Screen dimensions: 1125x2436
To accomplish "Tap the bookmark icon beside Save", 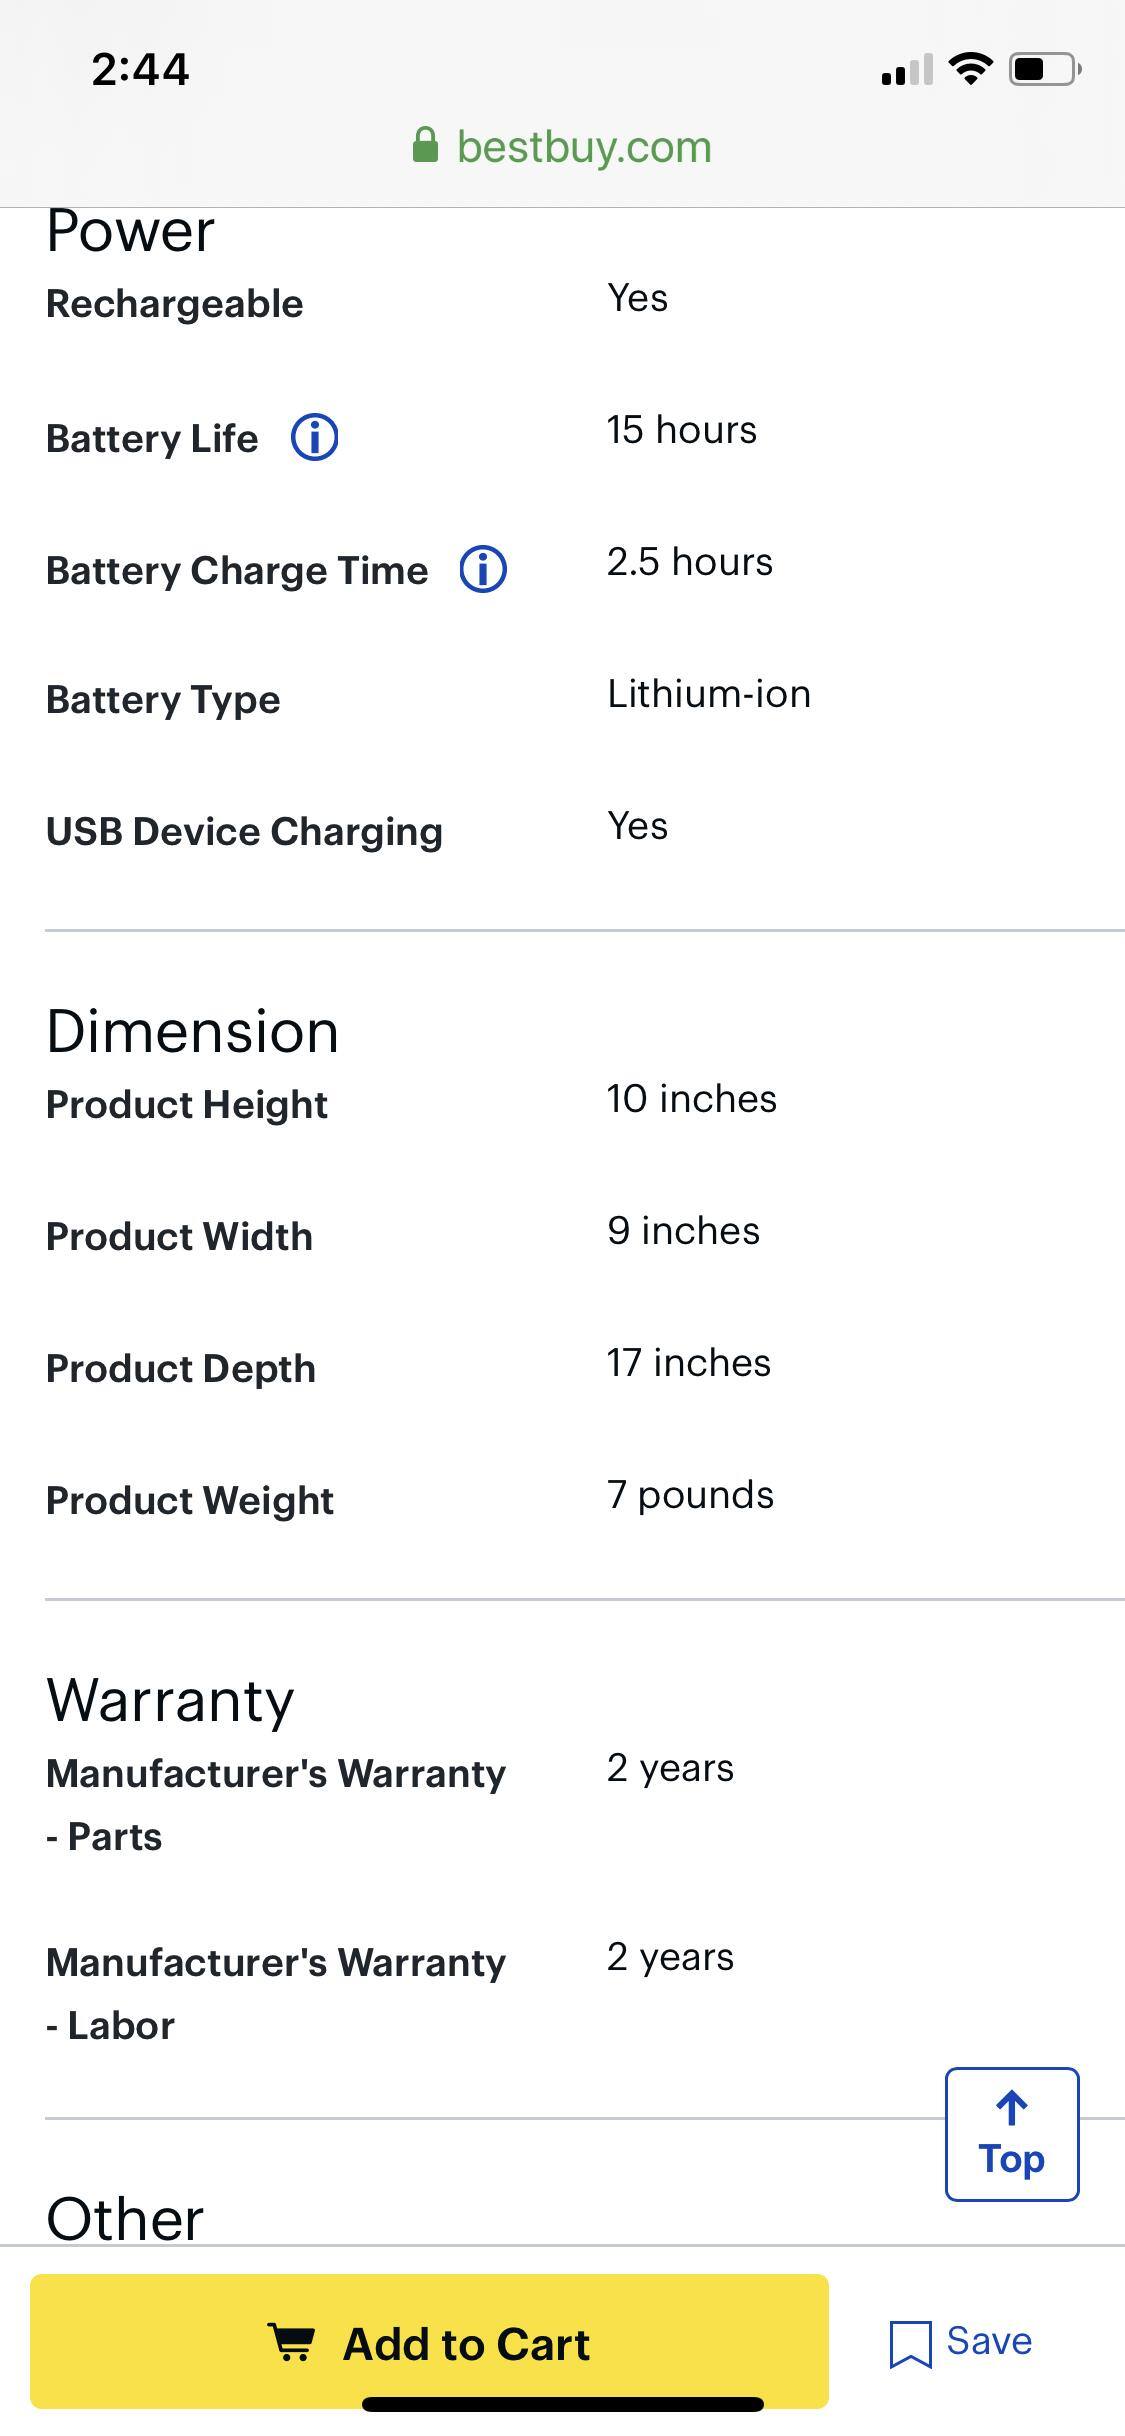I will coord(910,2343).
